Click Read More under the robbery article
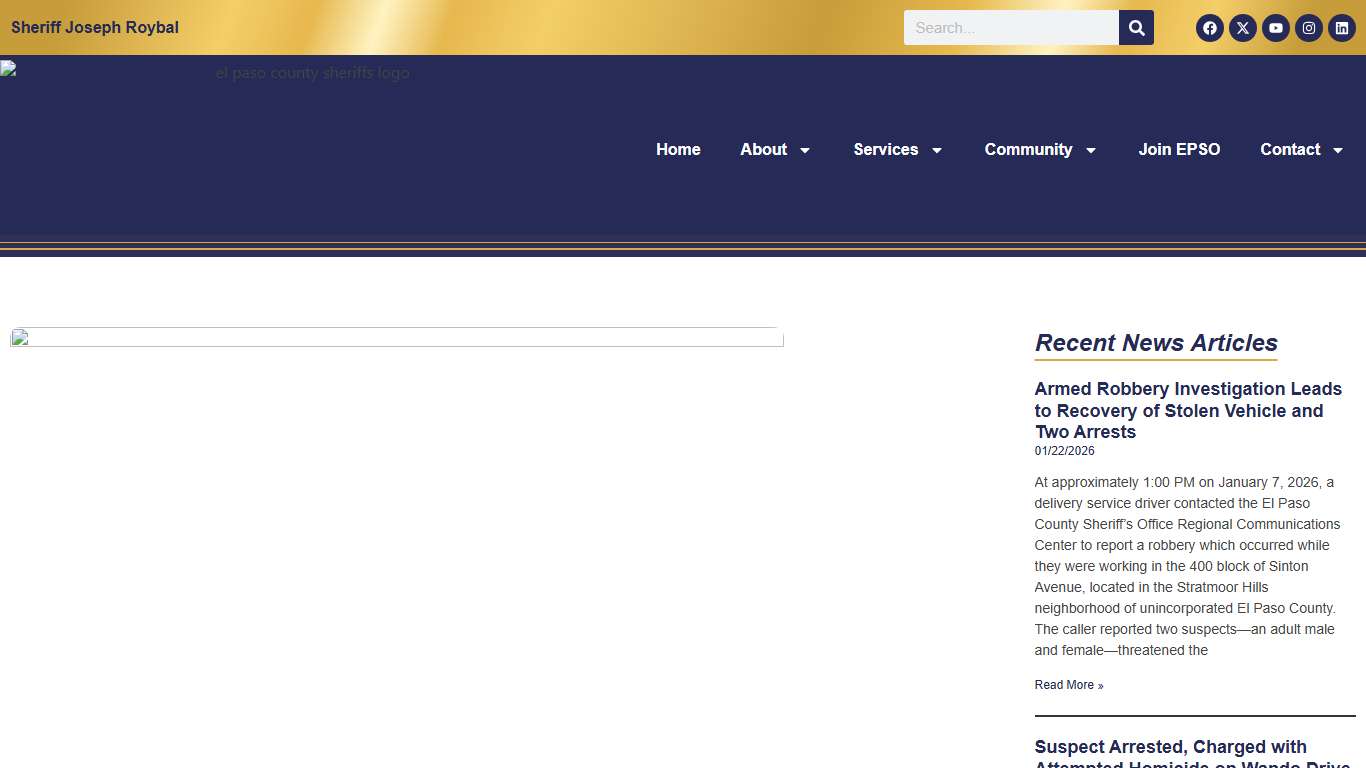 1068,685
